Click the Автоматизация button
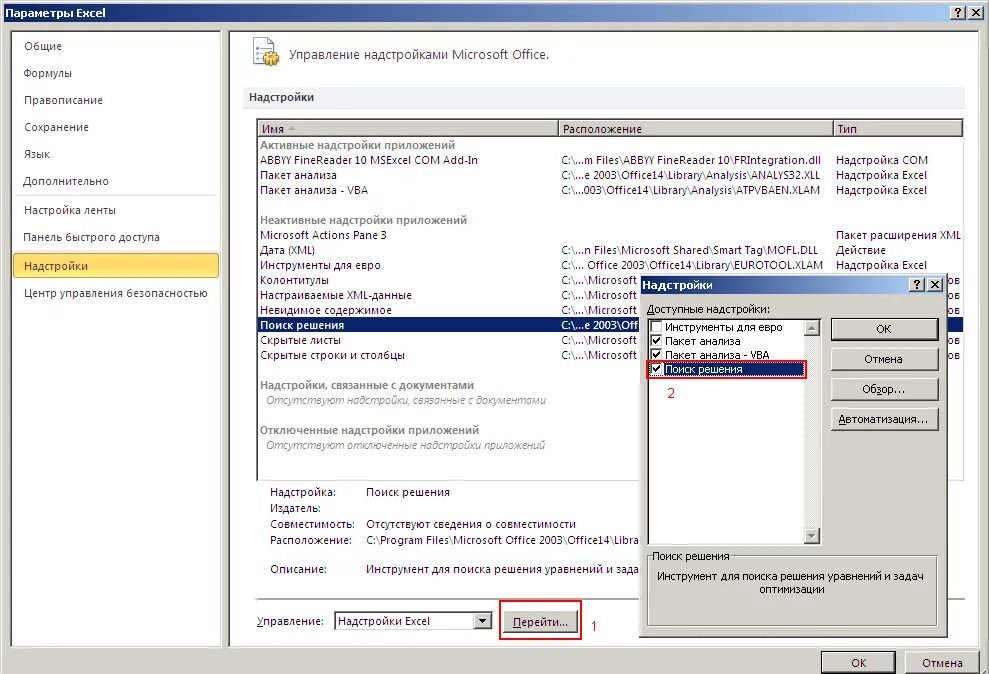 tap(884, 419)
